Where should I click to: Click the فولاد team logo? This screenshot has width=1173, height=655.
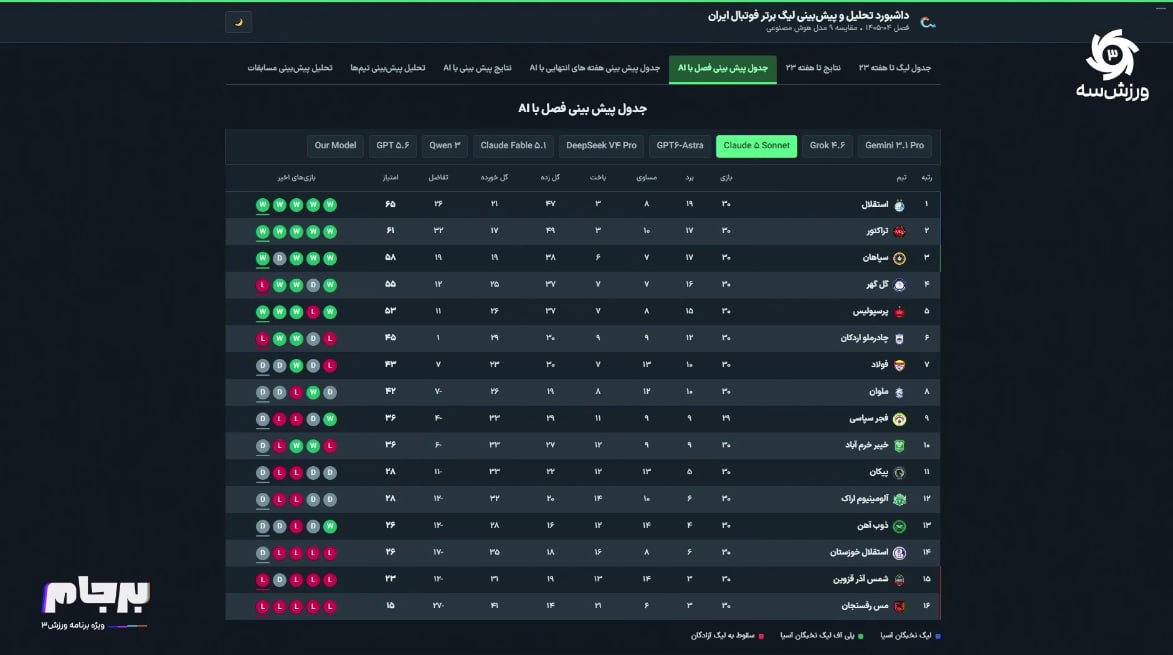(x=899, y=366)
